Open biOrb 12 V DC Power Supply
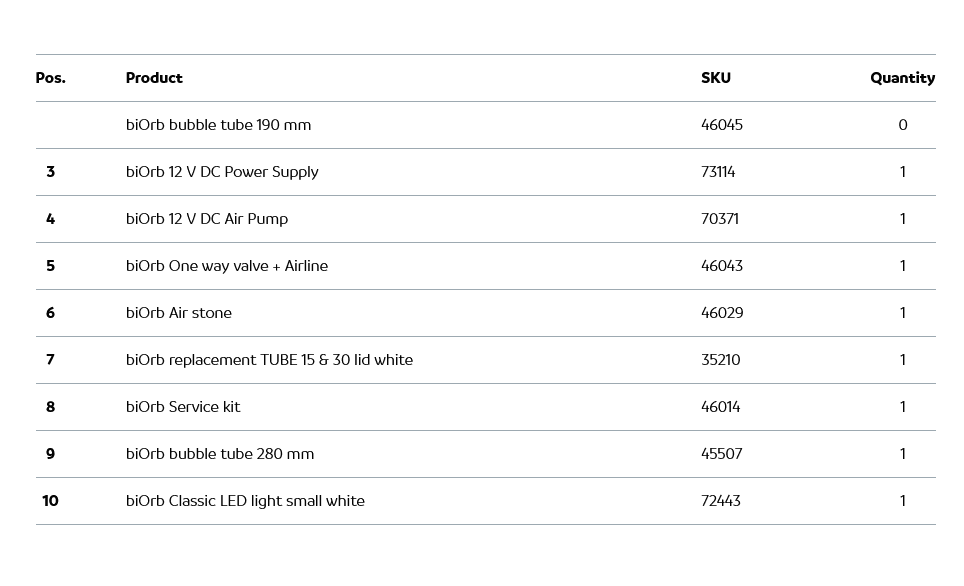 pyautogui.click(x=222, y=172)
